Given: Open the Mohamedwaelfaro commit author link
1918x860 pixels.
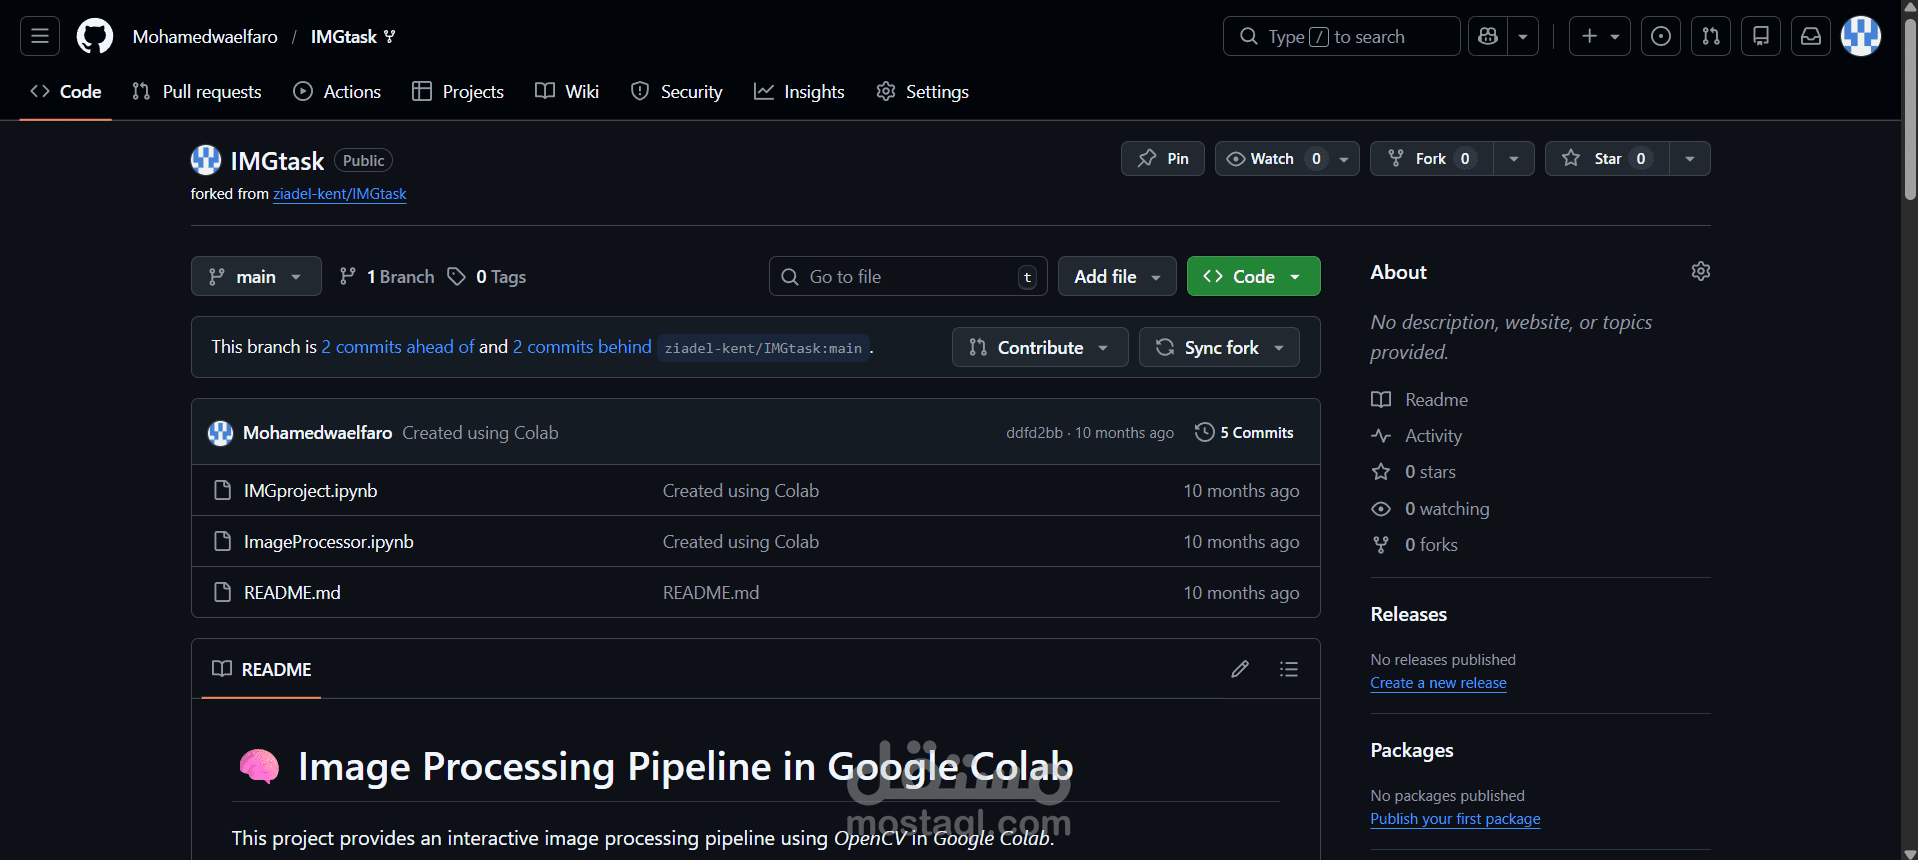Looking at the screenshot, I should click(318, 433).
